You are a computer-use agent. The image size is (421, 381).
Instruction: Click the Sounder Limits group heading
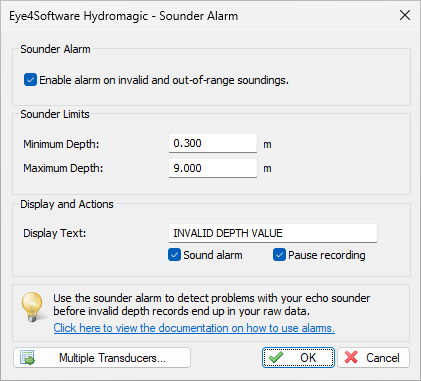pos(55,114)
